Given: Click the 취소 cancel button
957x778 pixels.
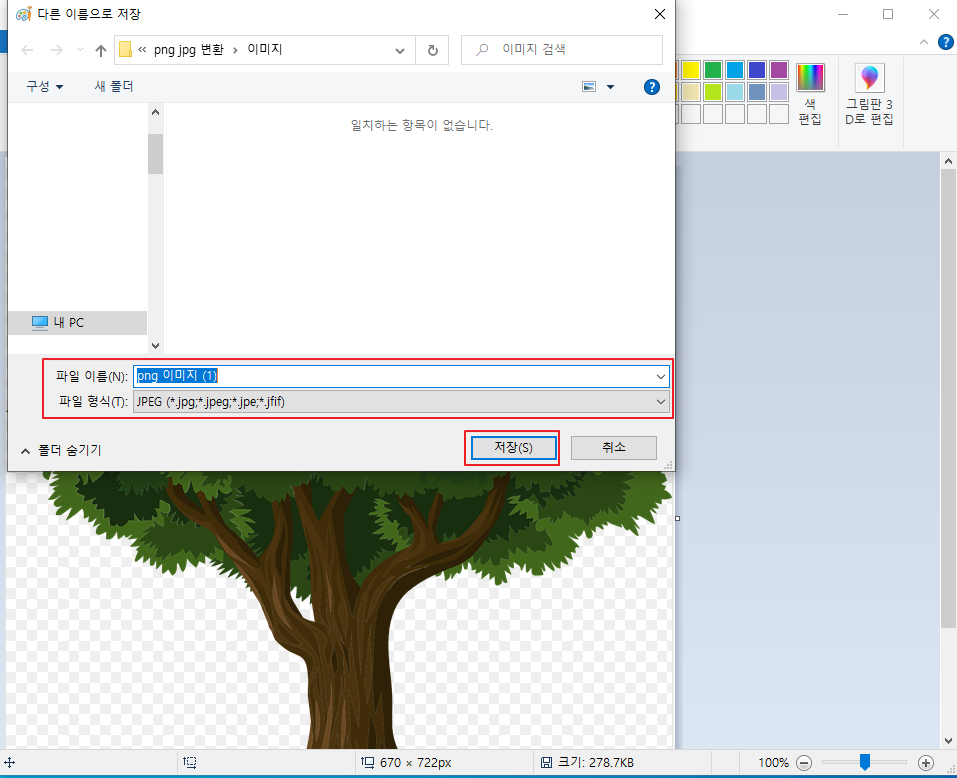Looking at the screenshot, I should [x=613, y=447].
